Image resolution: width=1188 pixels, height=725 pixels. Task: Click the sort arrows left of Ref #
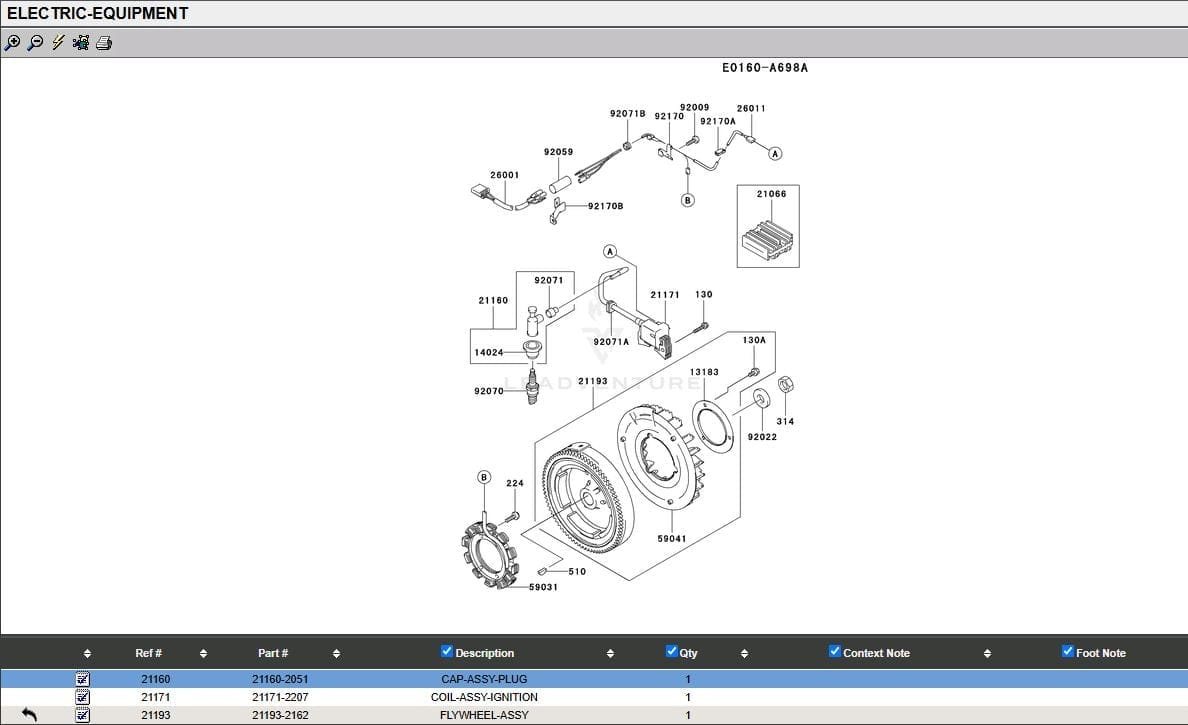click(87, 654)
